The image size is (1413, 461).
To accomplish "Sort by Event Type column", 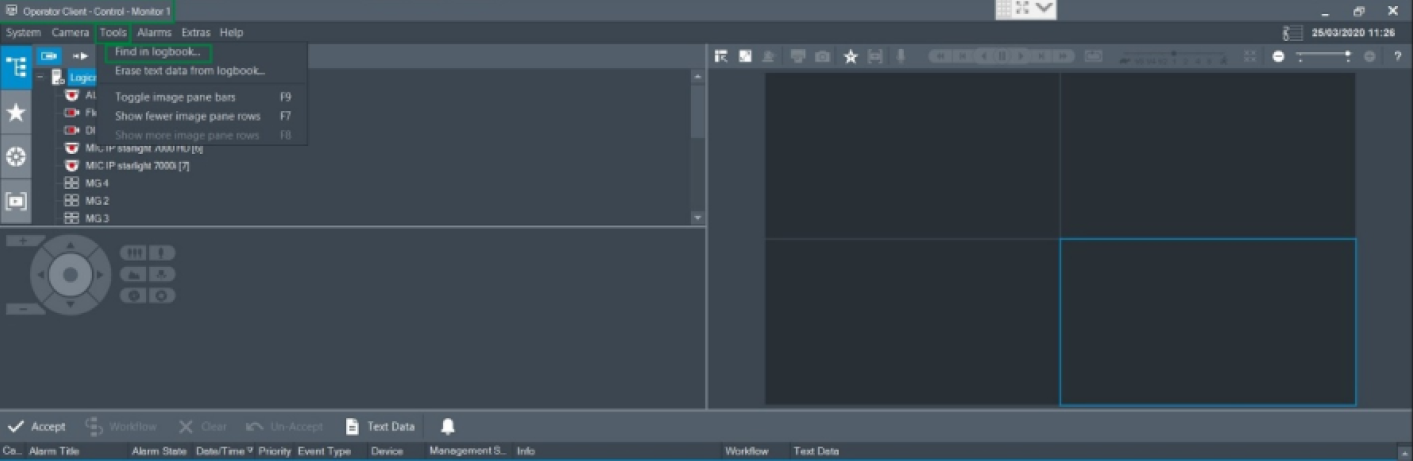I will (x=324, y=451).
